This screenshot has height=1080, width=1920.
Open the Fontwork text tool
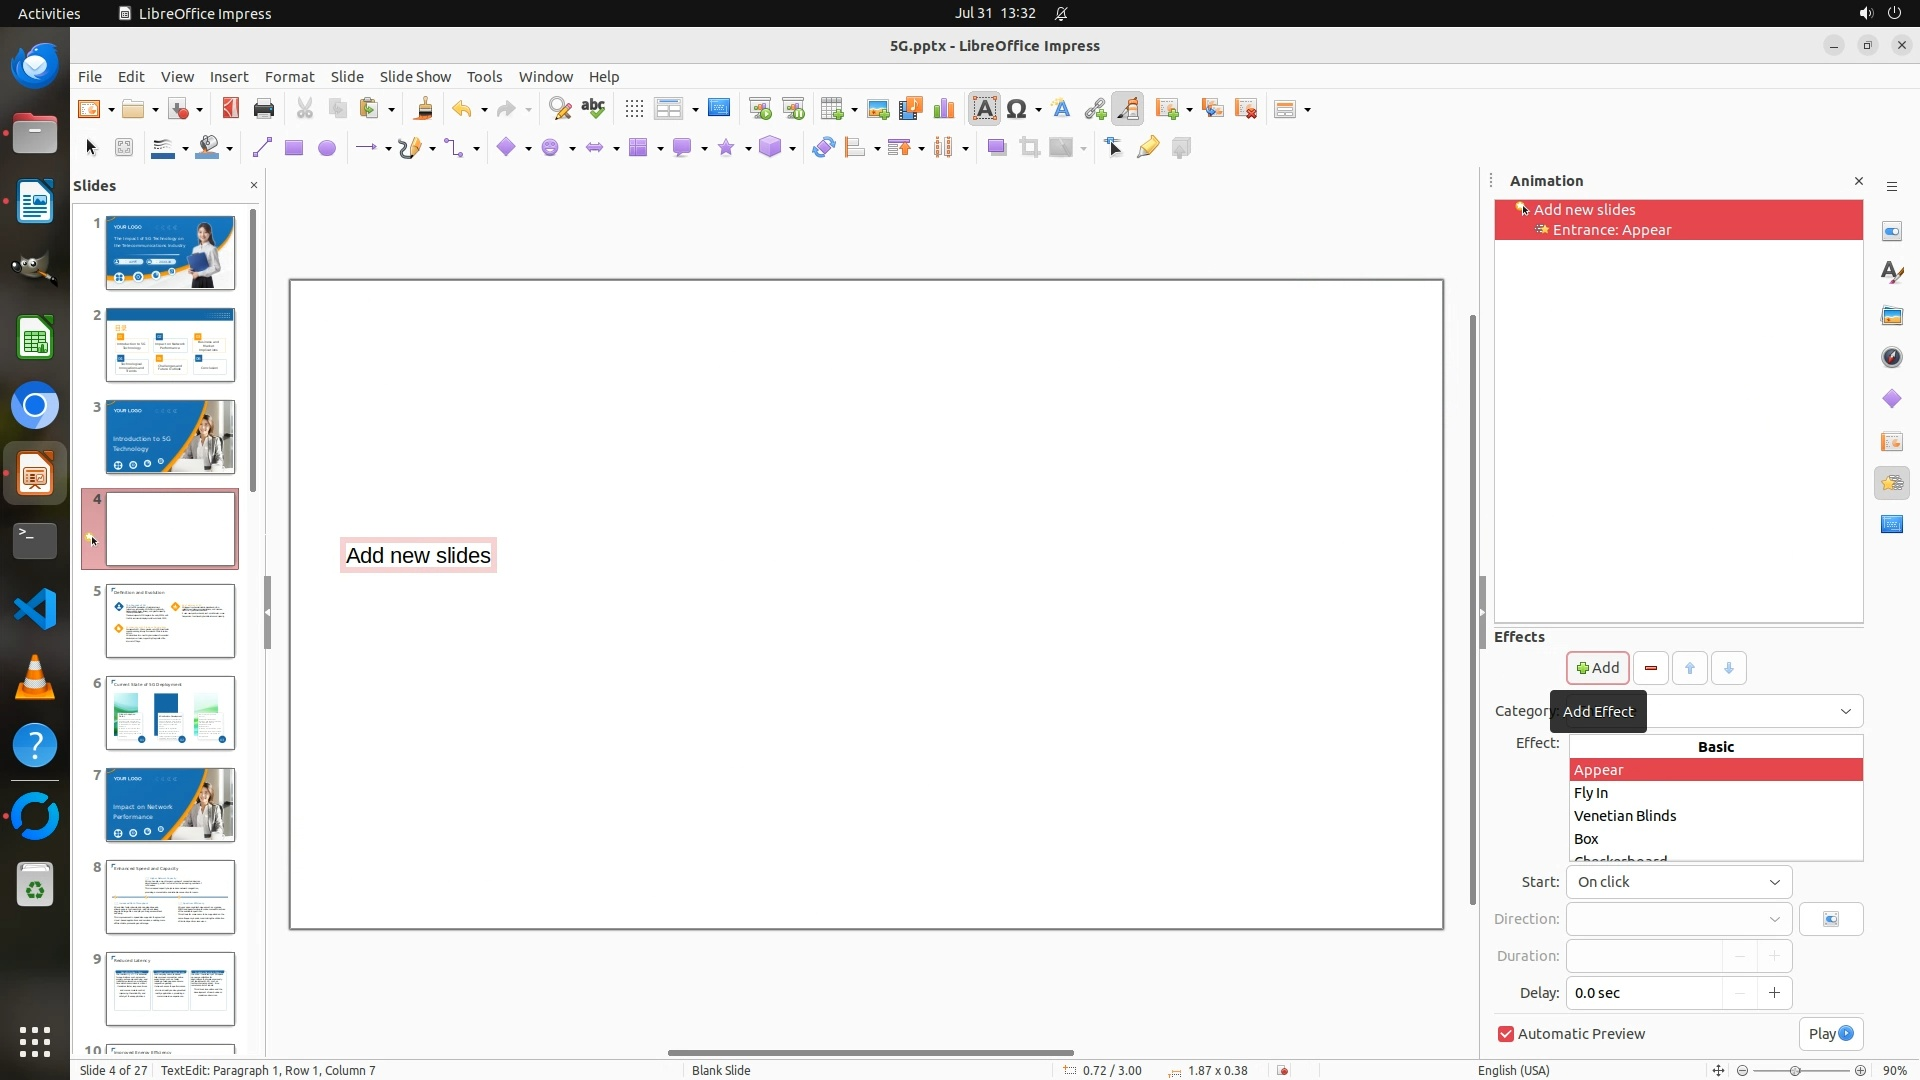click(x=1061, y=109)
